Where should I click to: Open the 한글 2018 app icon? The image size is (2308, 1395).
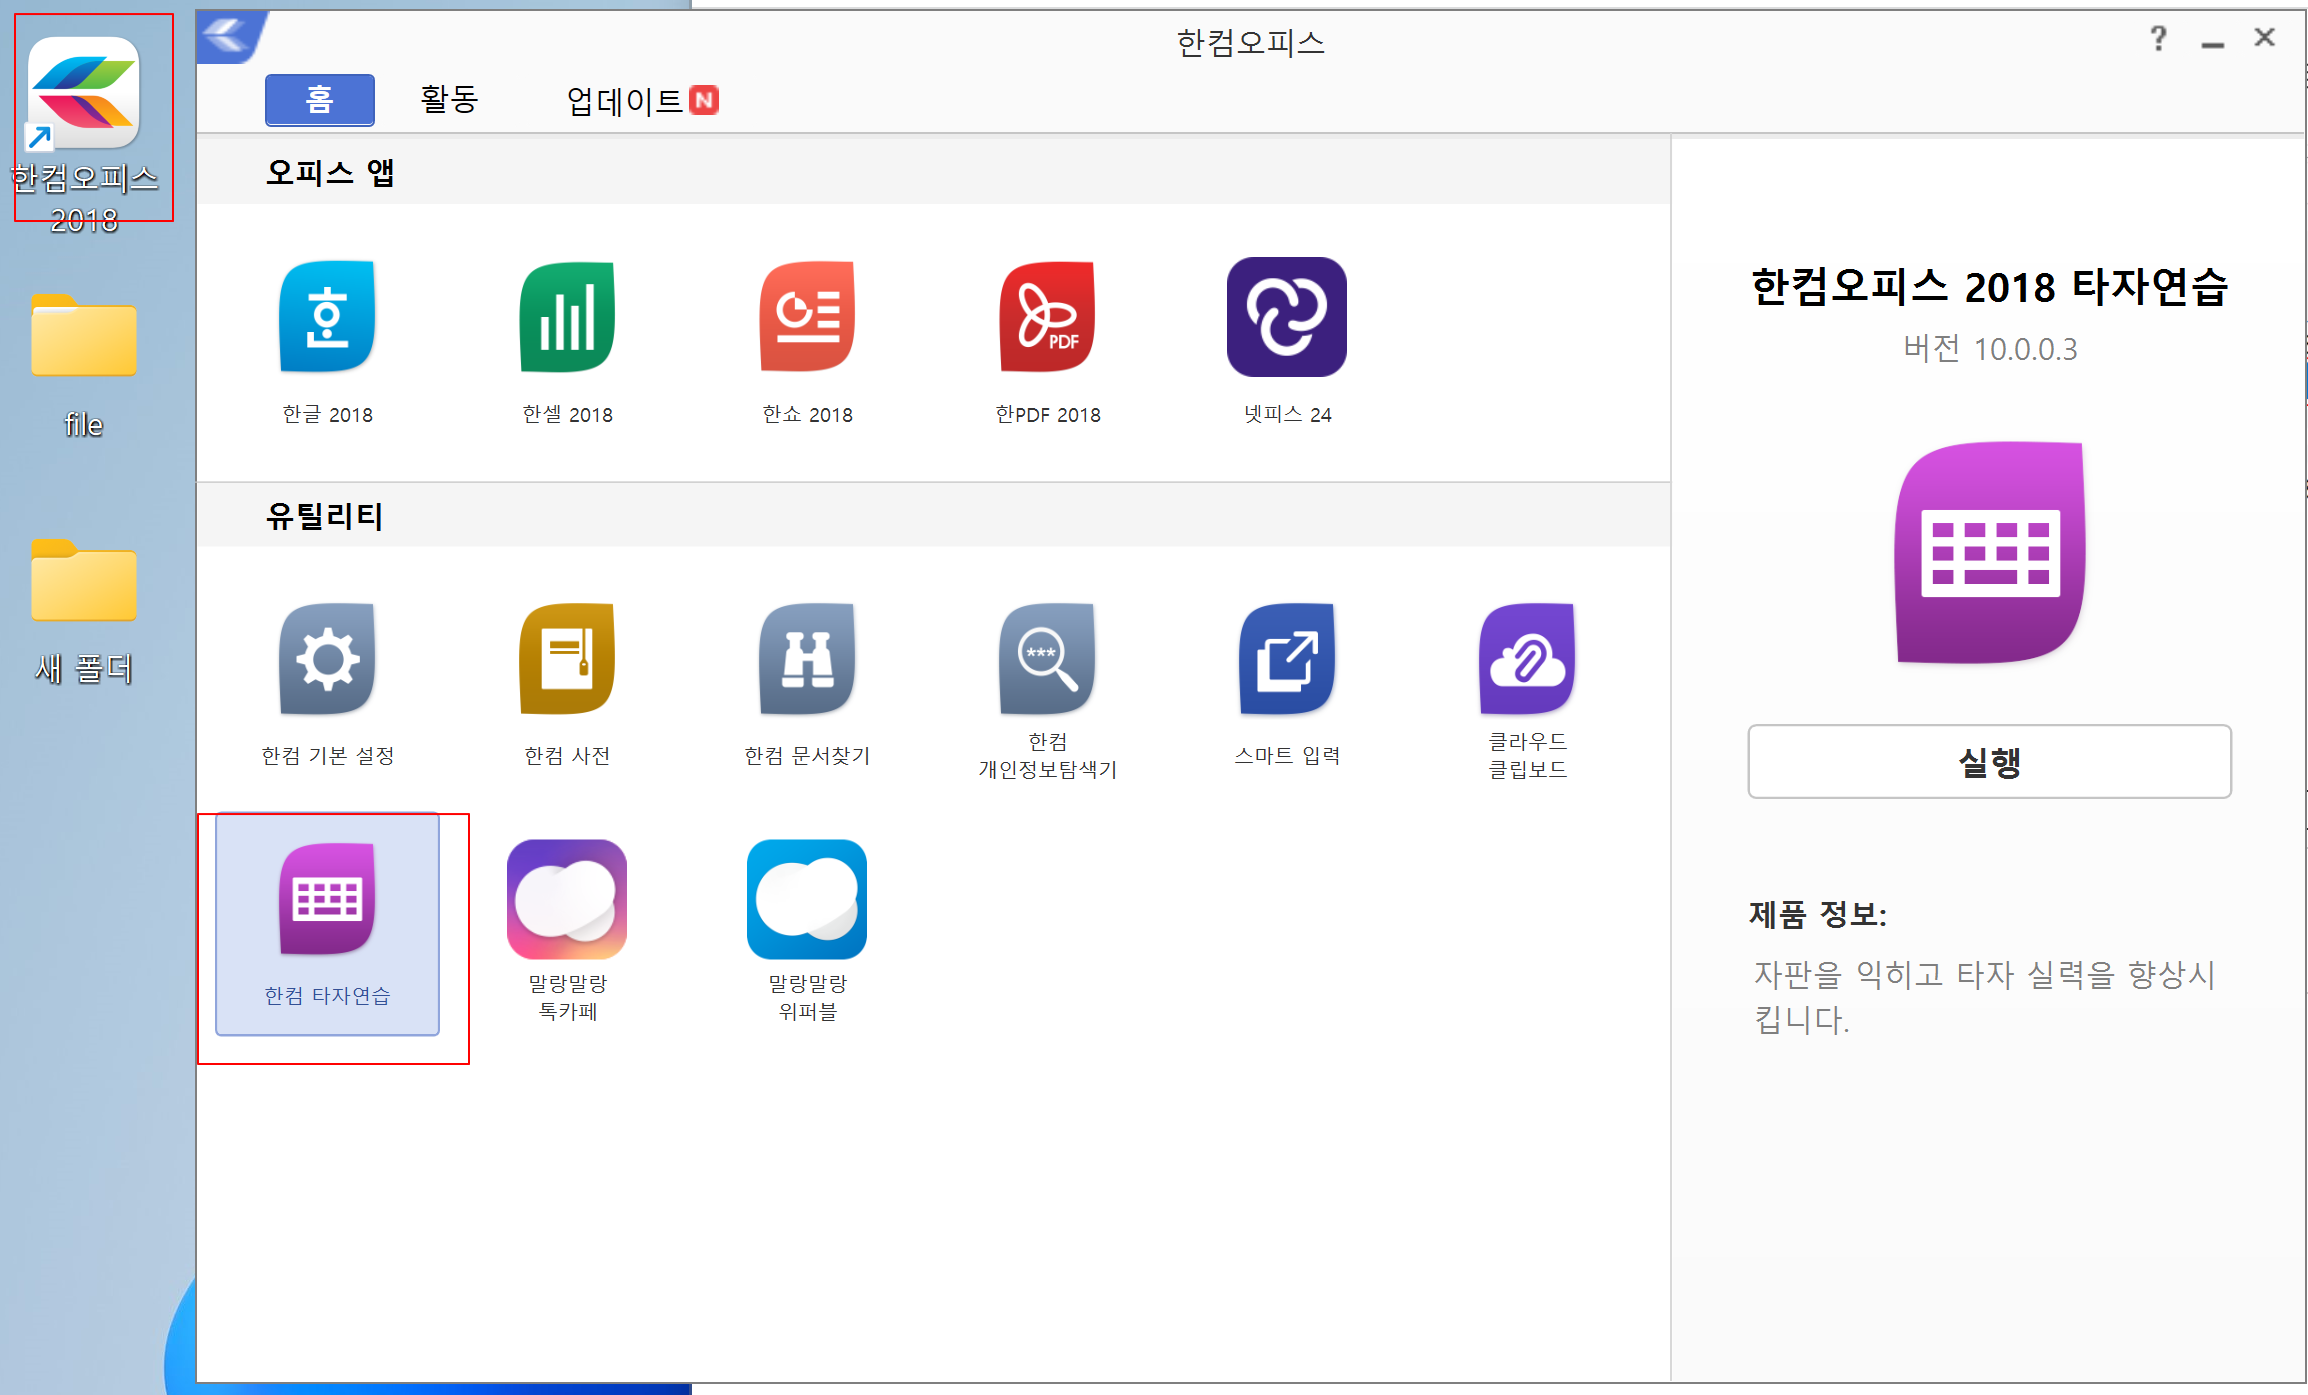(x=327, y=317)
